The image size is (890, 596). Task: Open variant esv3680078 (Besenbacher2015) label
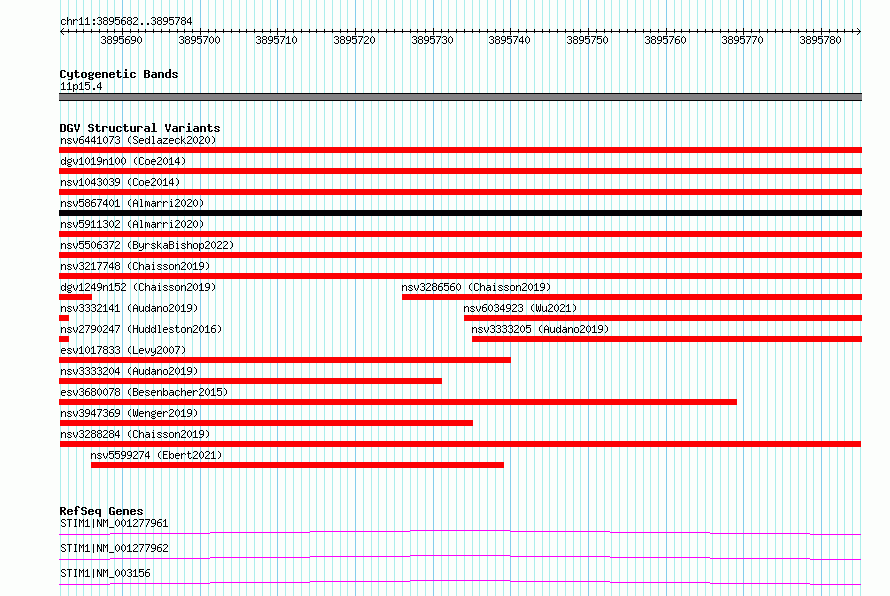pos(144,392)
